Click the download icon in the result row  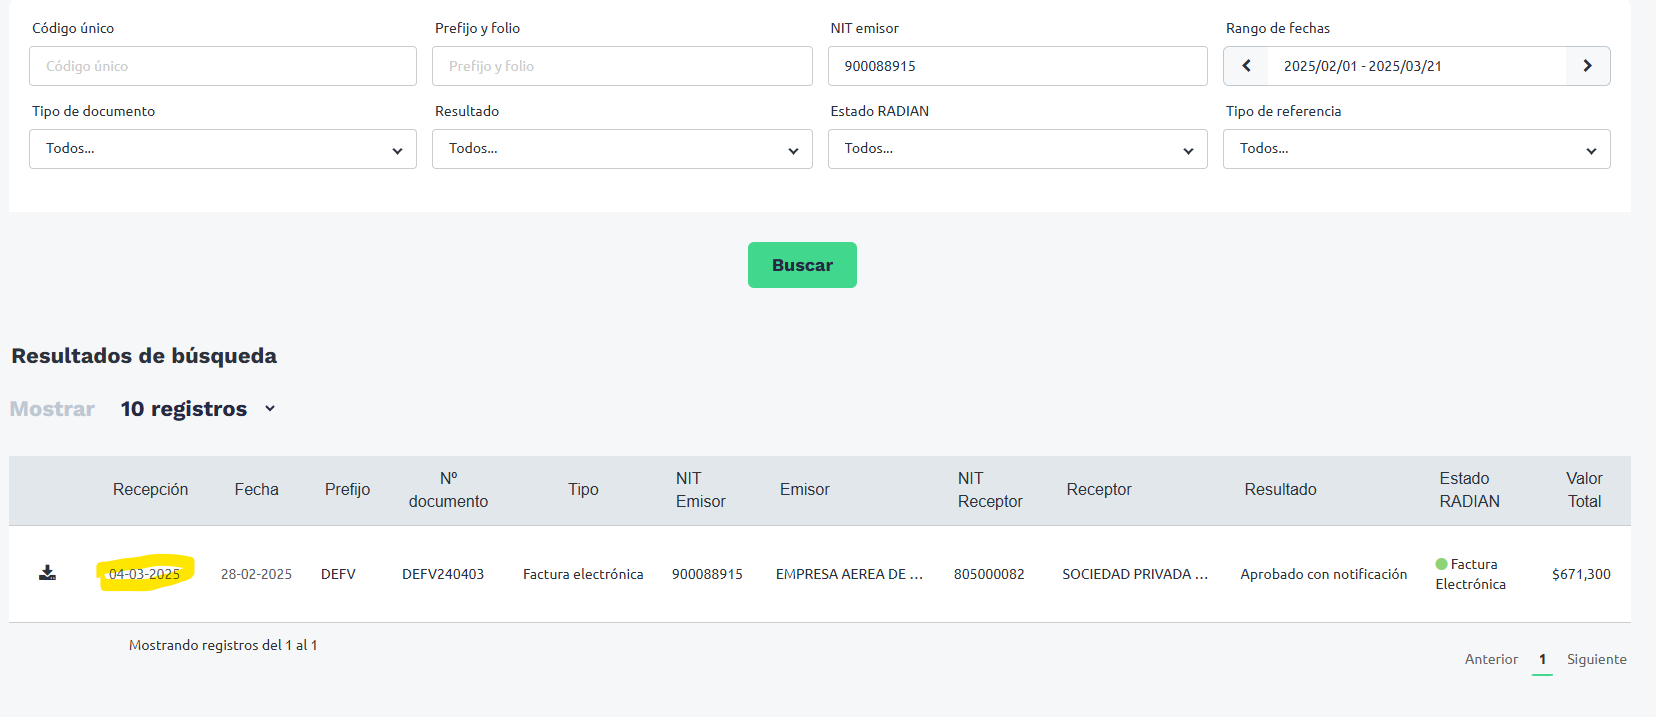[x=47, y=573]
